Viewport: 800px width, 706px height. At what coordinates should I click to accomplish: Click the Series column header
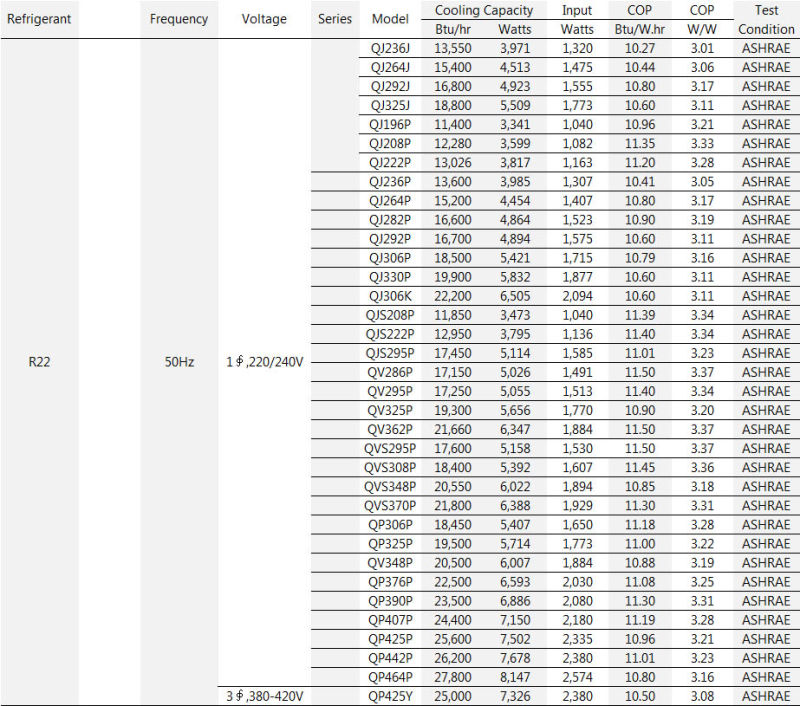pyautogui.click(x=335, y=19)
